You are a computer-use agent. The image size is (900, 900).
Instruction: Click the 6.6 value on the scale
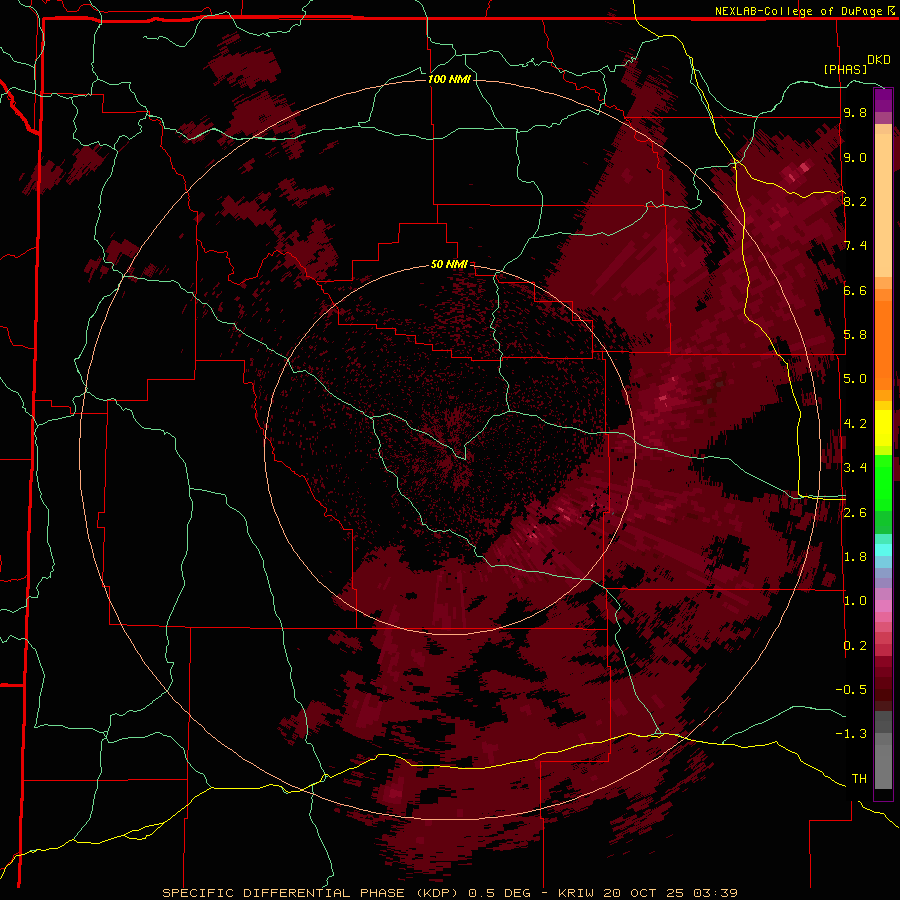855,290
